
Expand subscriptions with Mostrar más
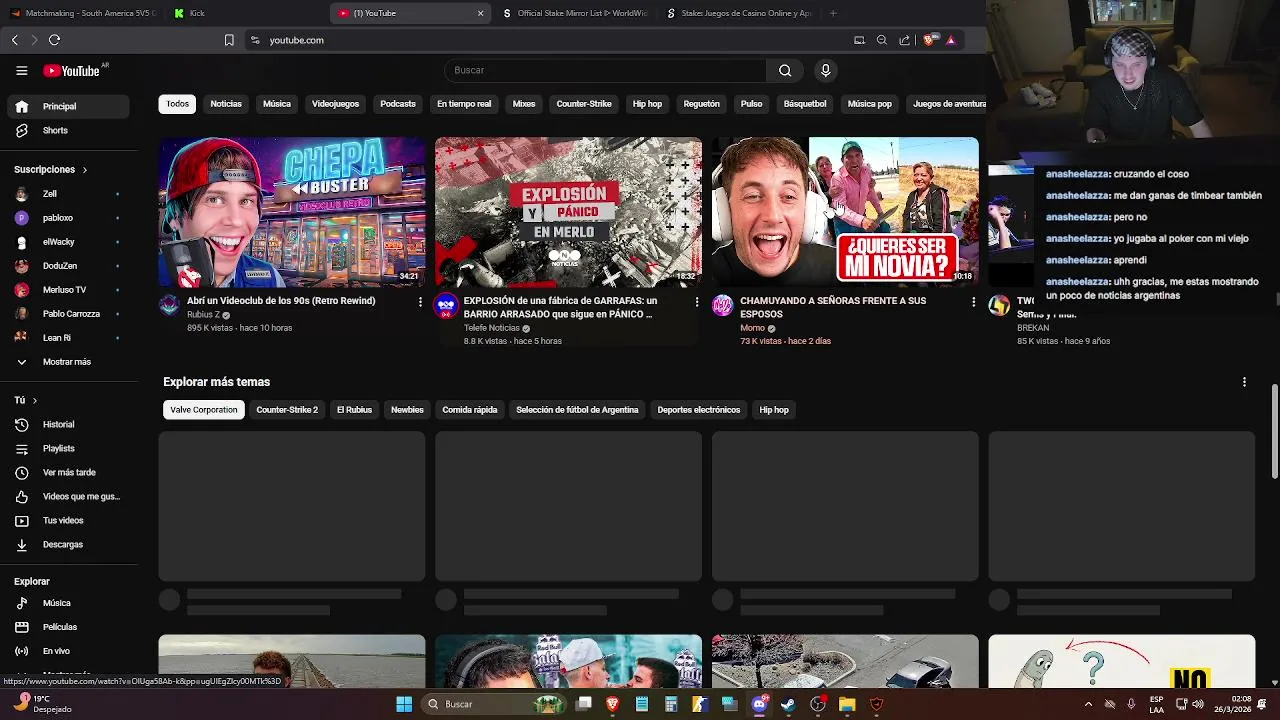[x=68, y=362]
